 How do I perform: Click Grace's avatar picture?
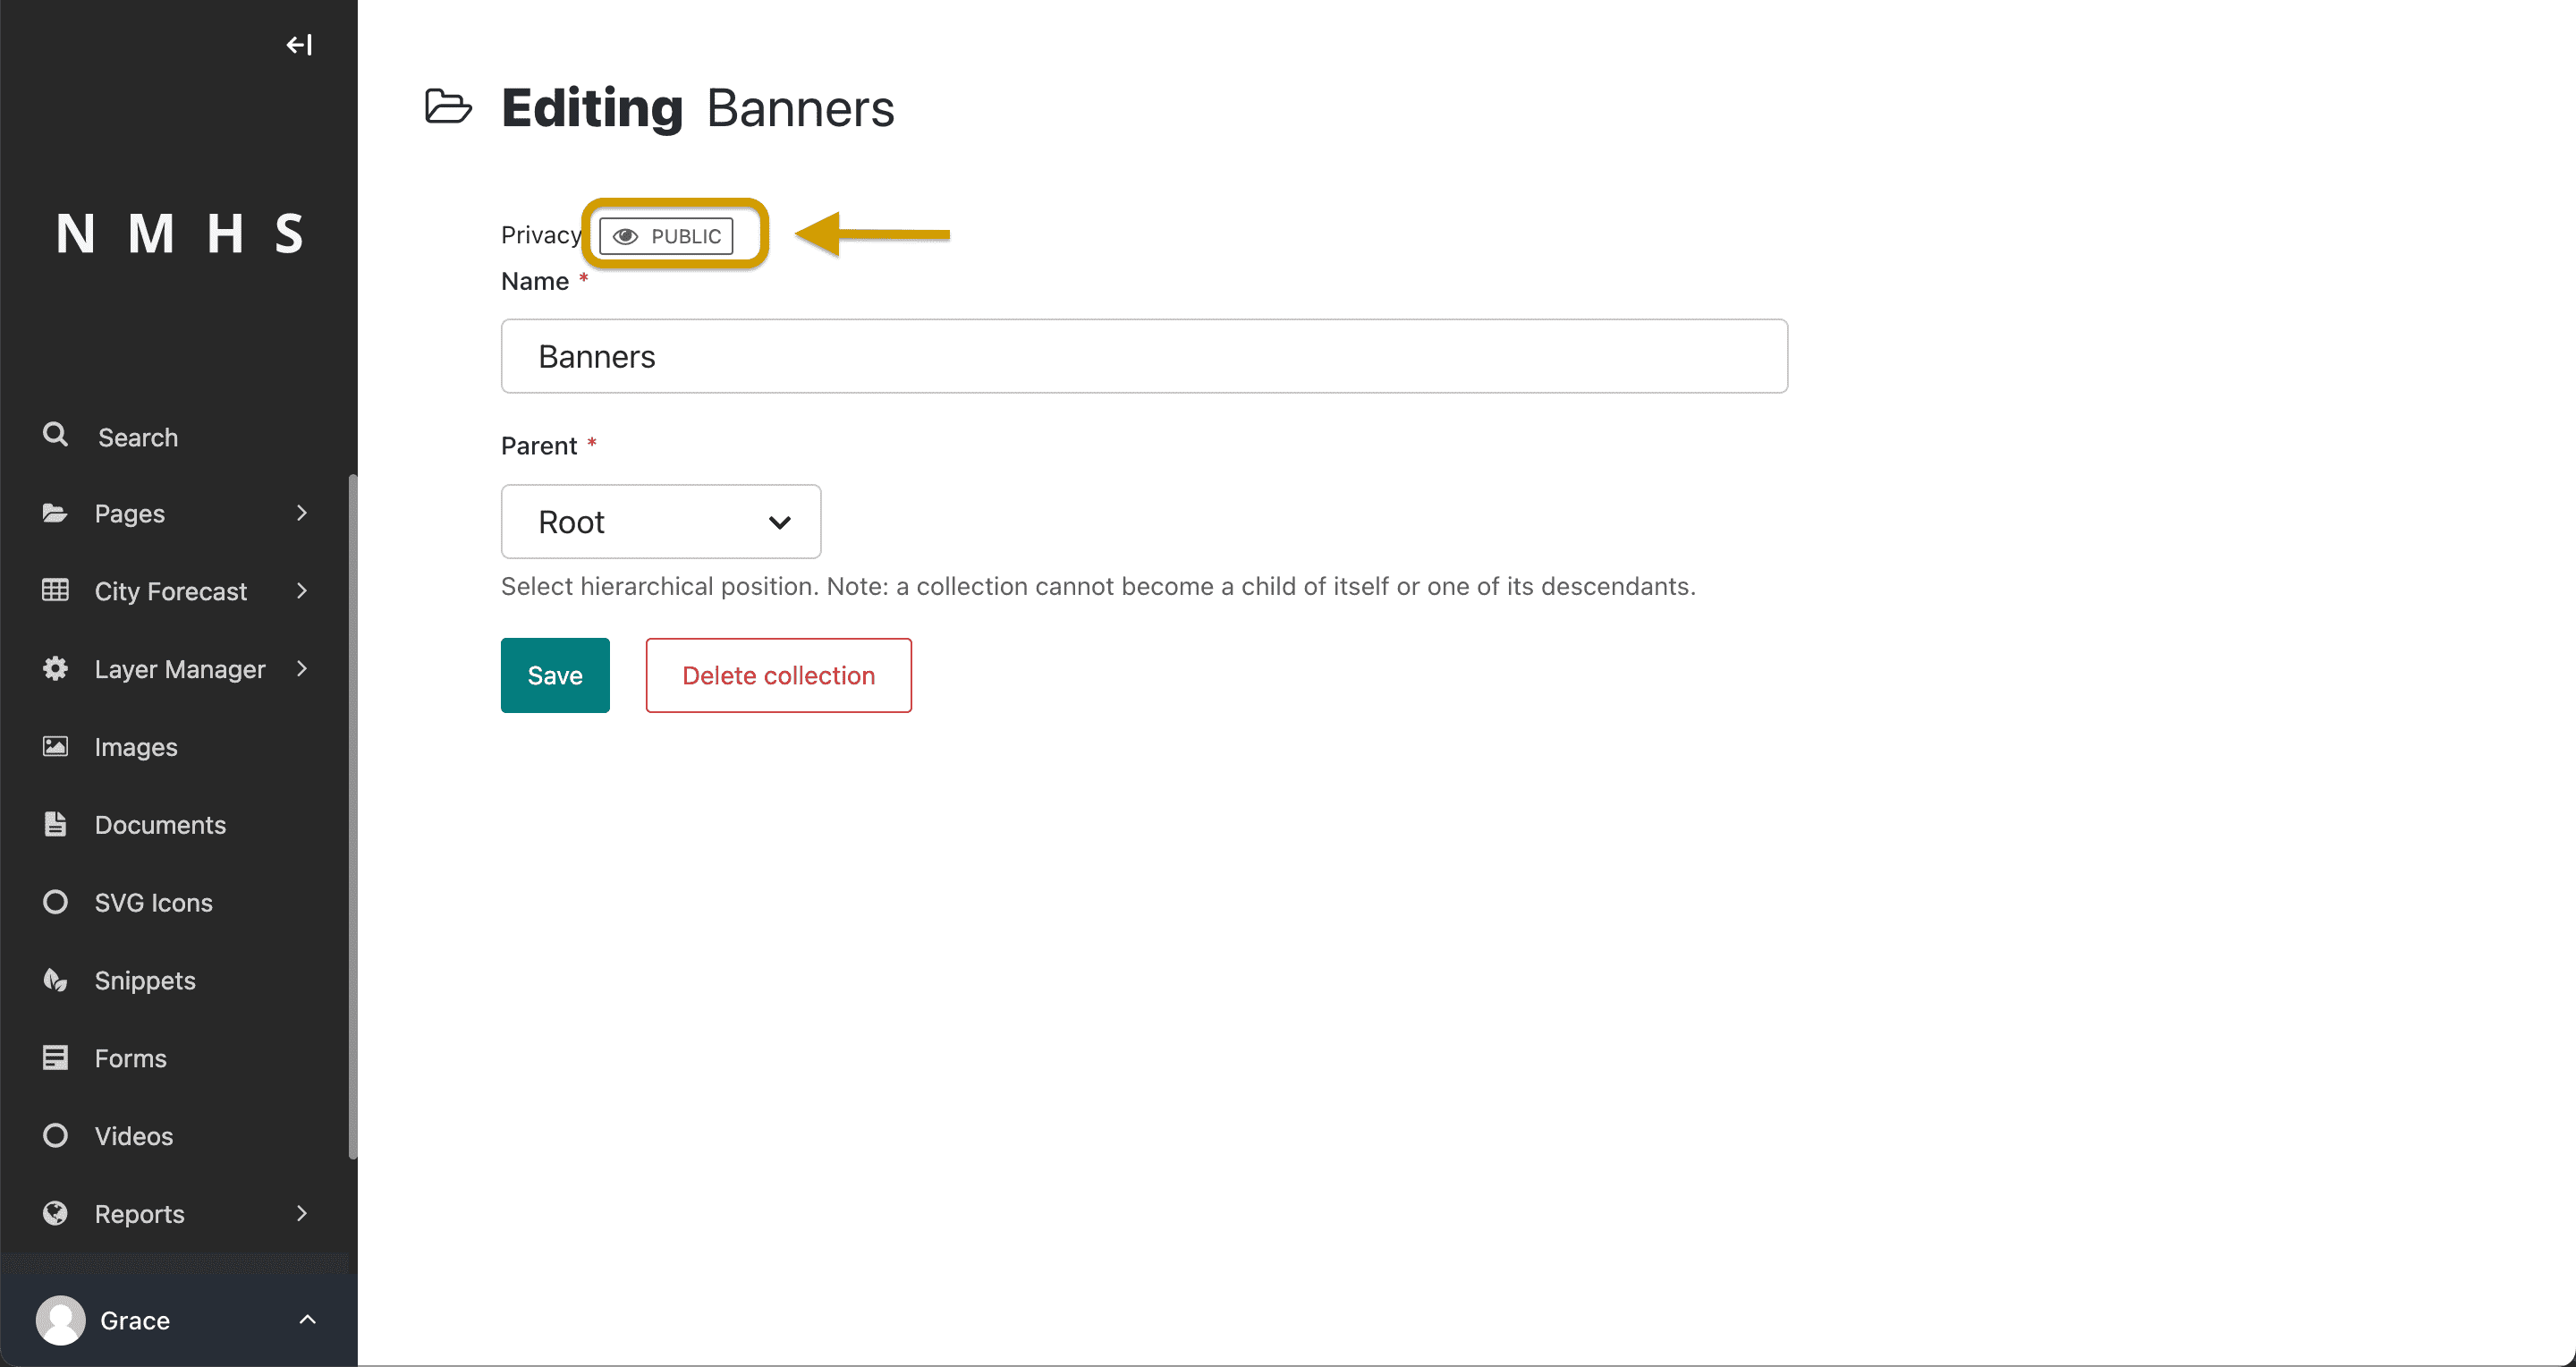[61, 1320]
